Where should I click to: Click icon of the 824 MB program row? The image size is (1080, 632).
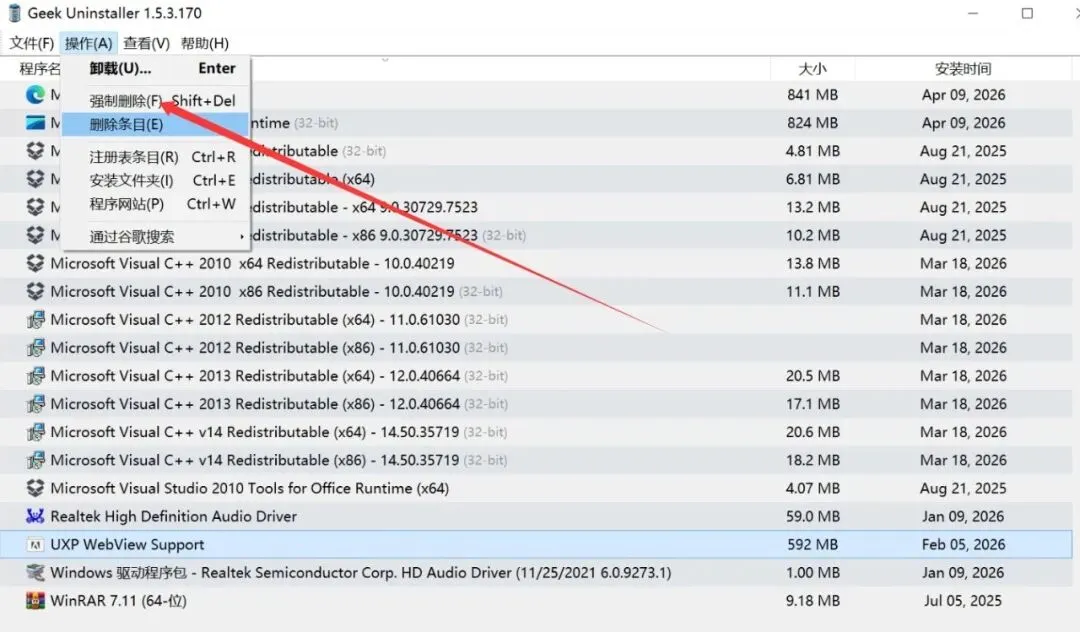[35, 123]
